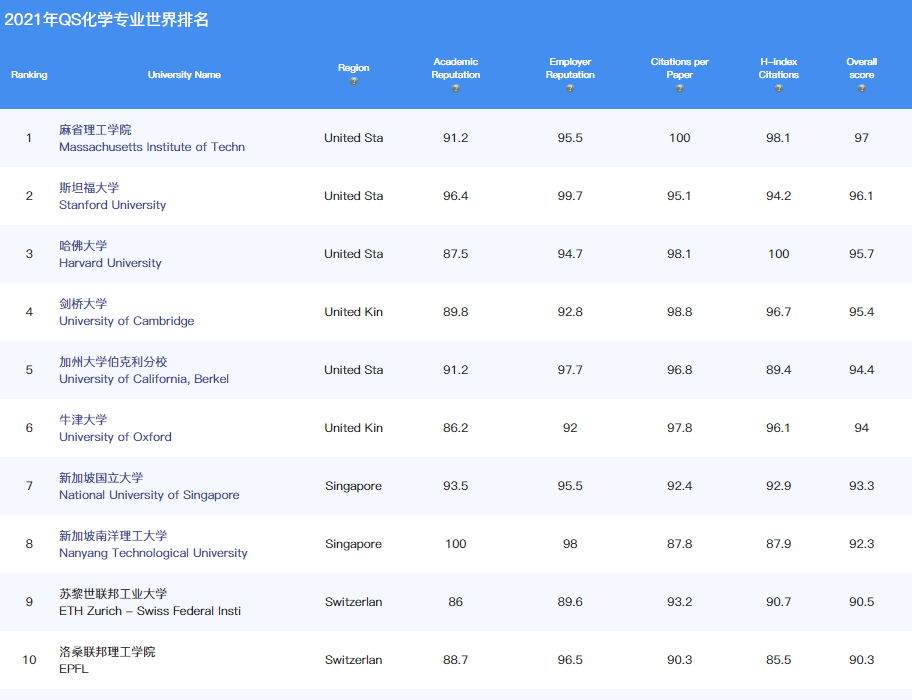The width and height of the screenshot is (912, 700).
Task: Select Berkeley's employer reputation 97.7
Action: [x=570, y=370]
